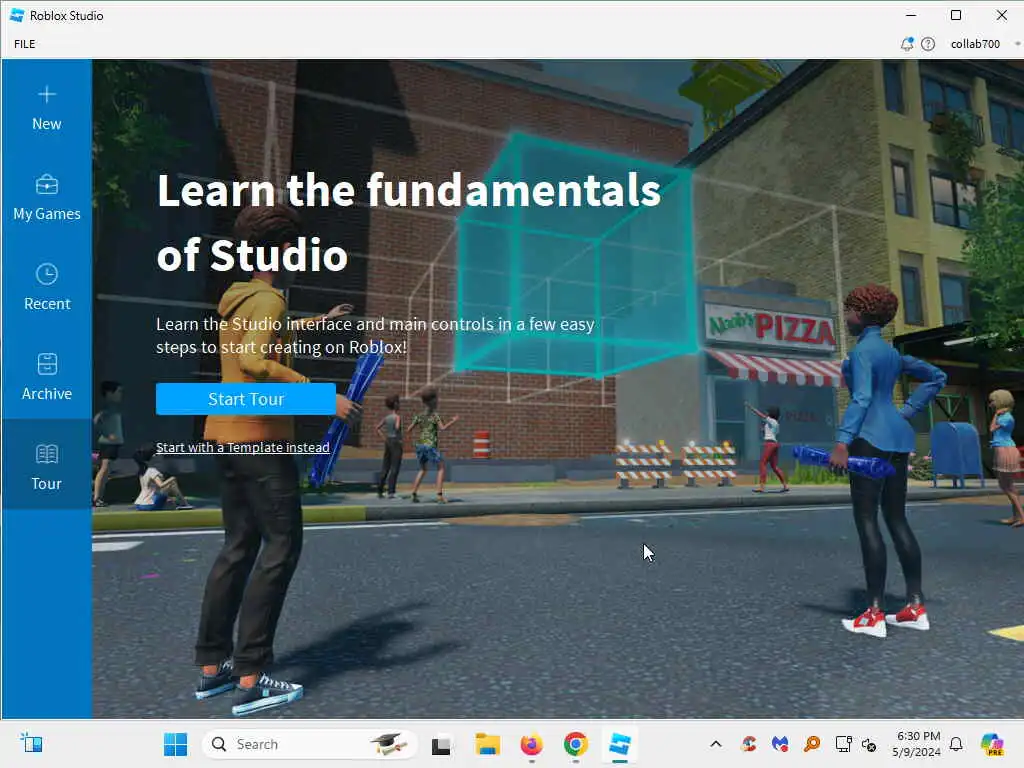The height and width of the screenshot is (768, 1024).
Task: Open the help question mark icon
Action: [928, 44]
